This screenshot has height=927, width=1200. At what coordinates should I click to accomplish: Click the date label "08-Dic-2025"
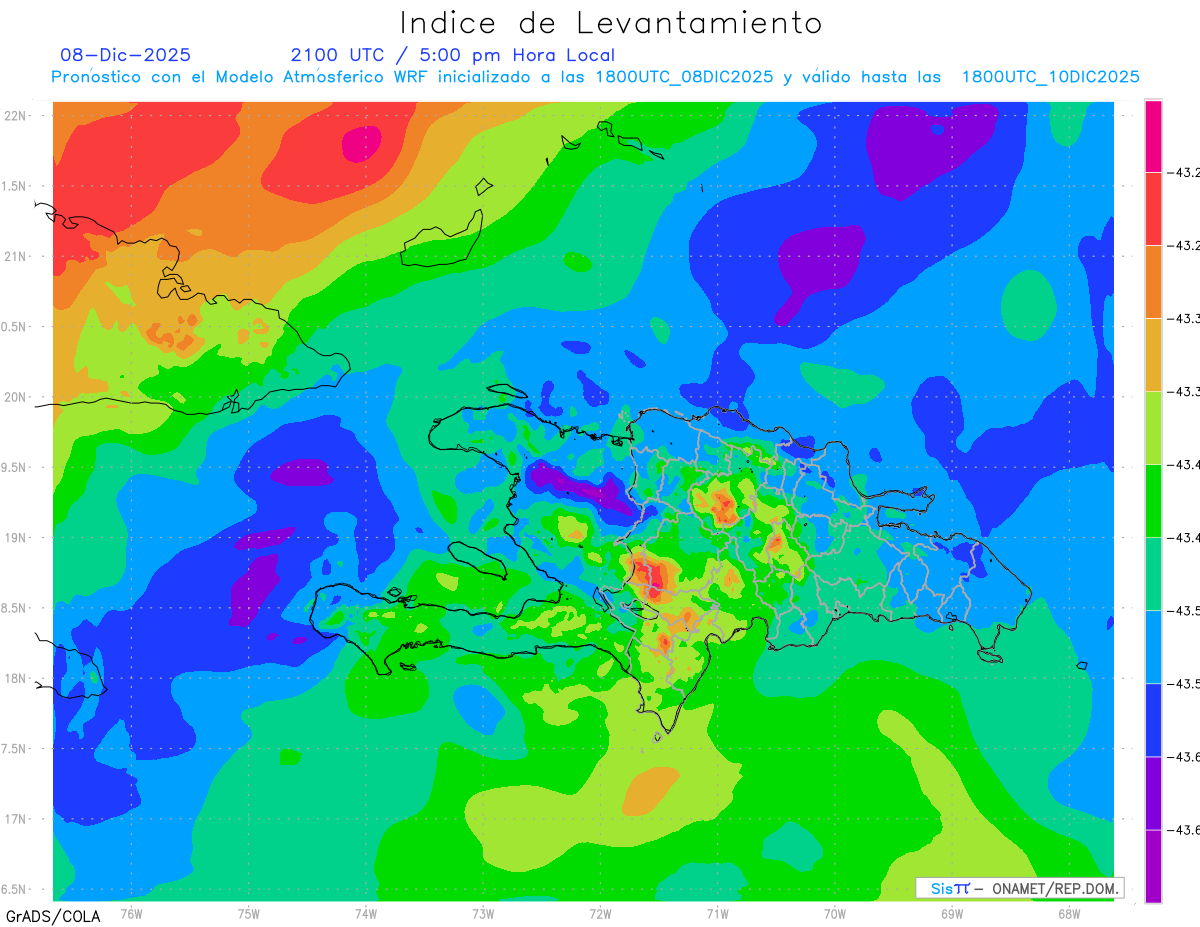point(126,55)
